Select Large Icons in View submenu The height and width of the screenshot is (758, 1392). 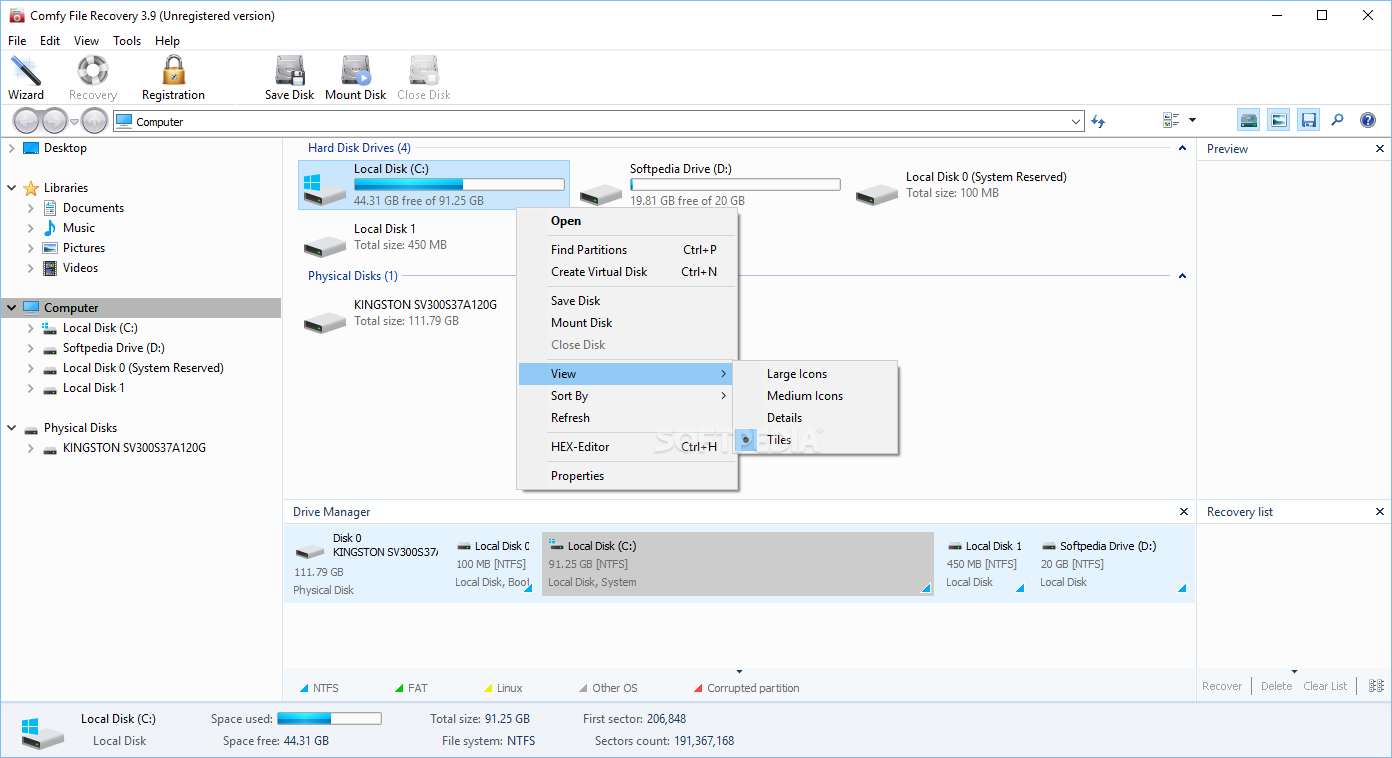coord(816,374)
